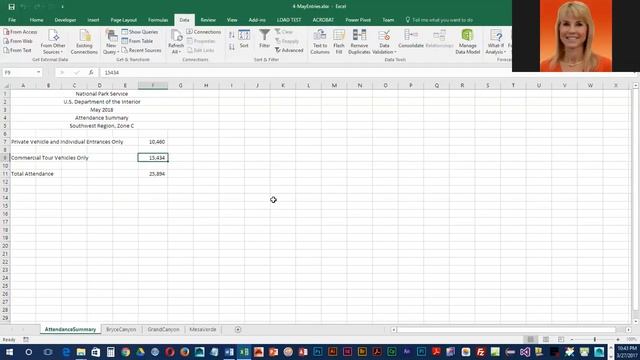Select the GrandCanyon sheet tab
The width and height of the screenshot is (640, 360).
[x=163, y=329]
